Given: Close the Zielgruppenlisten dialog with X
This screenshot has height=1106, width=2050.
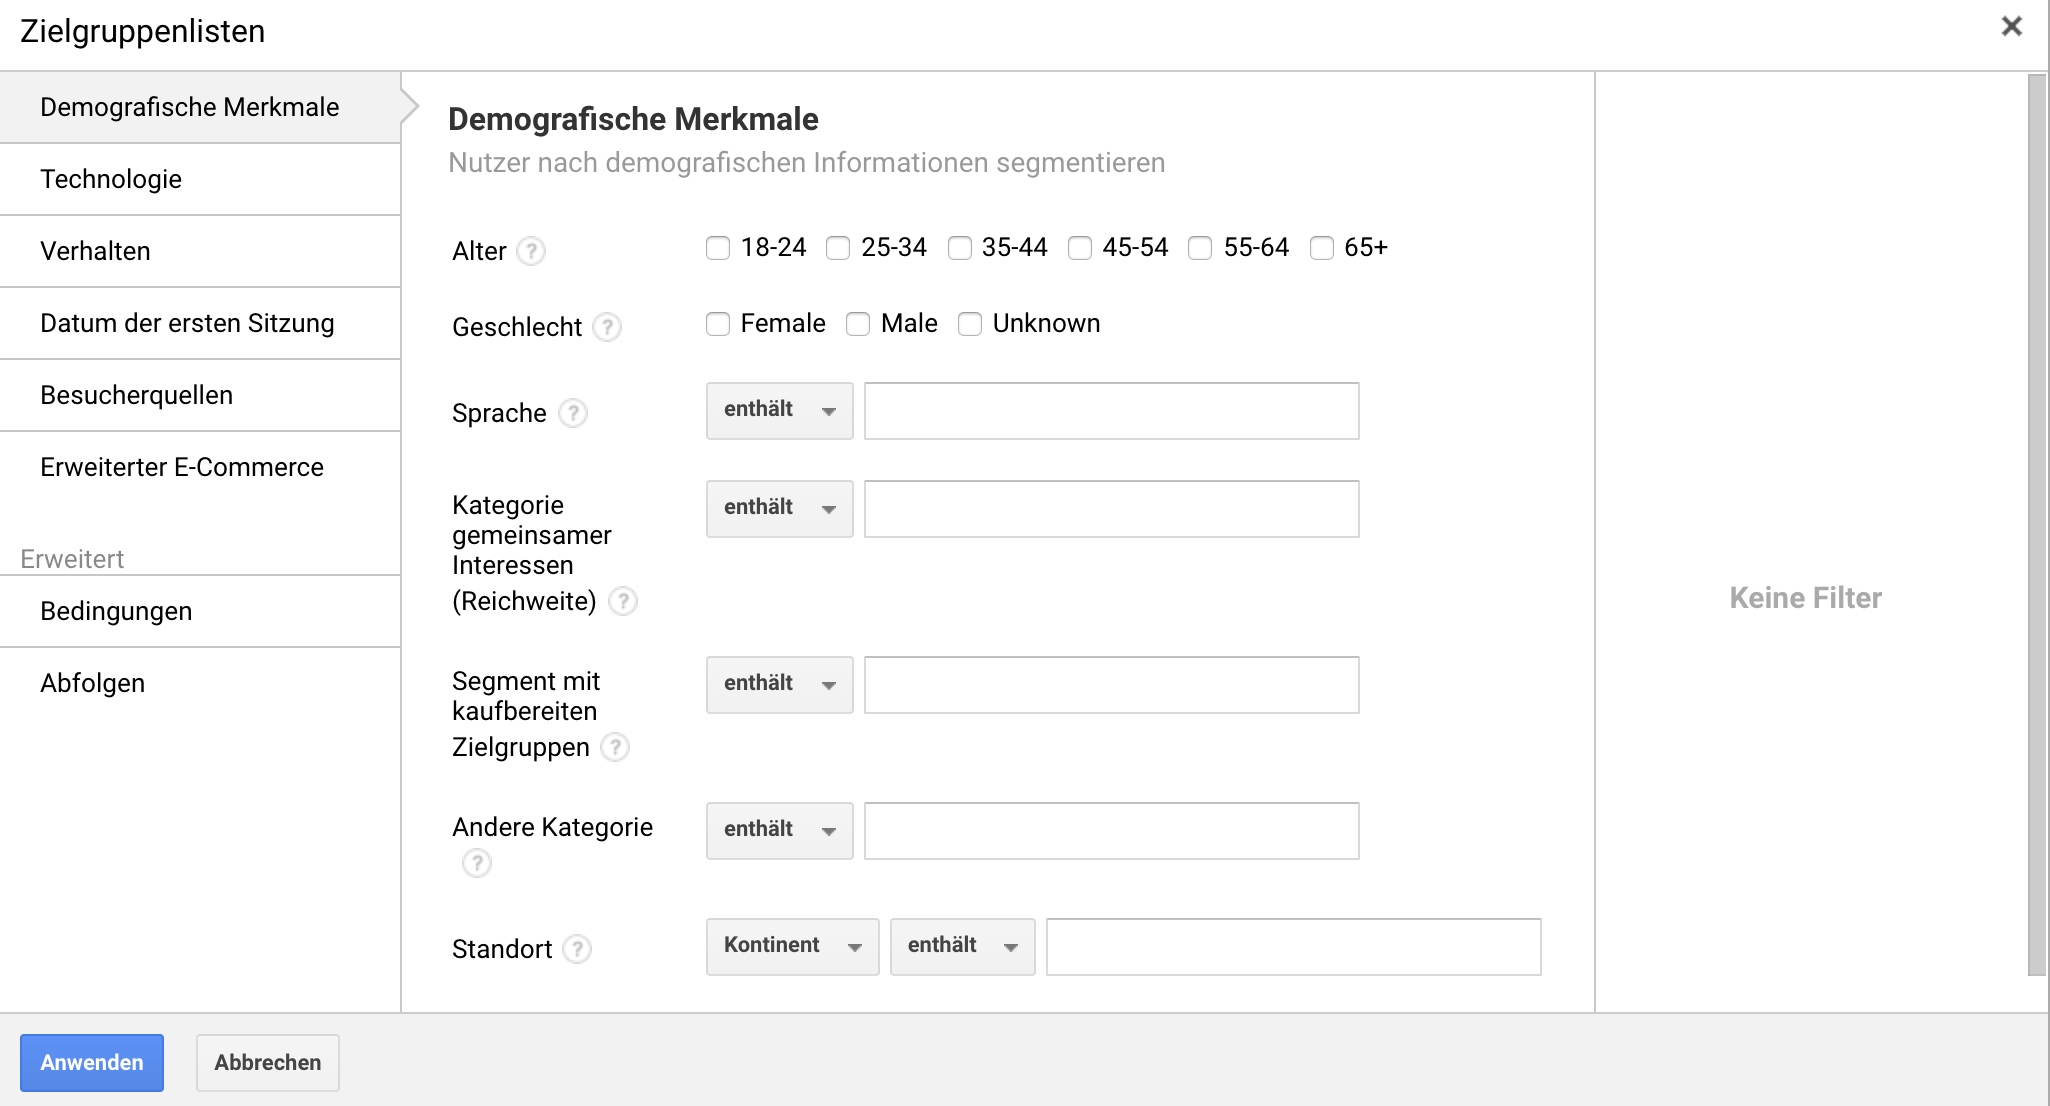Looking at the screenshot, I should 2011,27.
